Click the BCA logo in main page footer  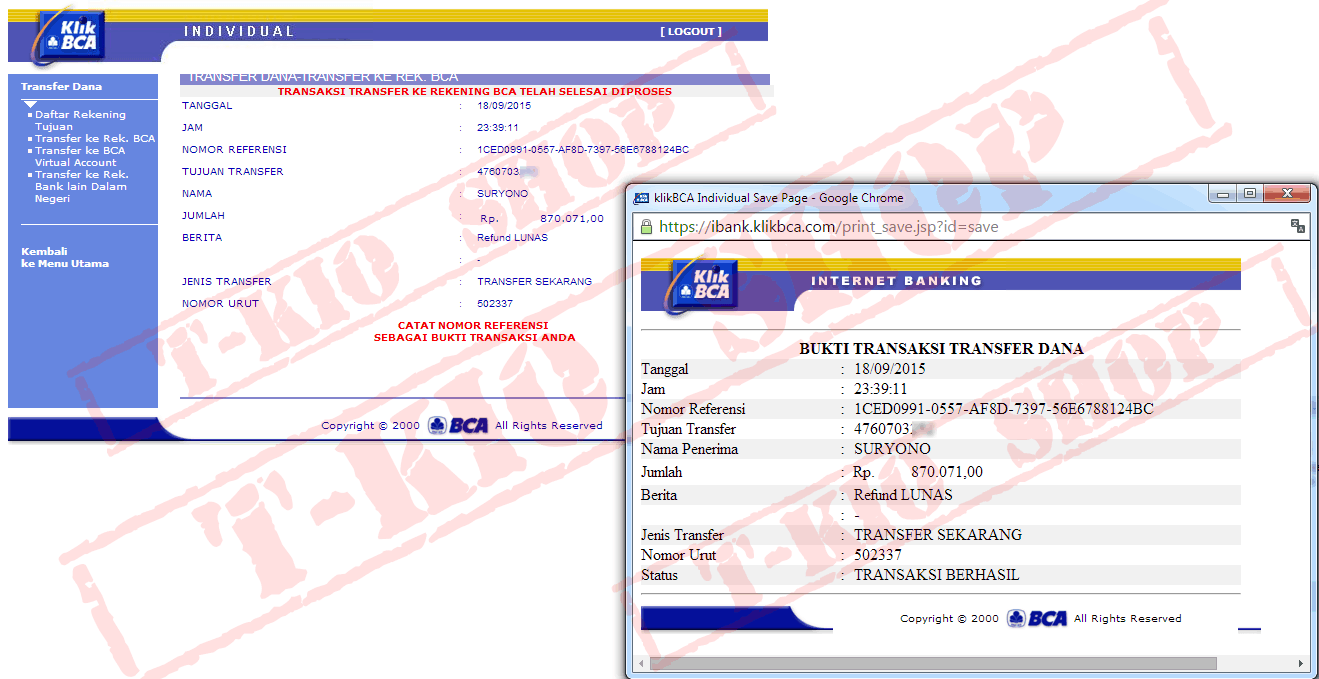[458, 425]
